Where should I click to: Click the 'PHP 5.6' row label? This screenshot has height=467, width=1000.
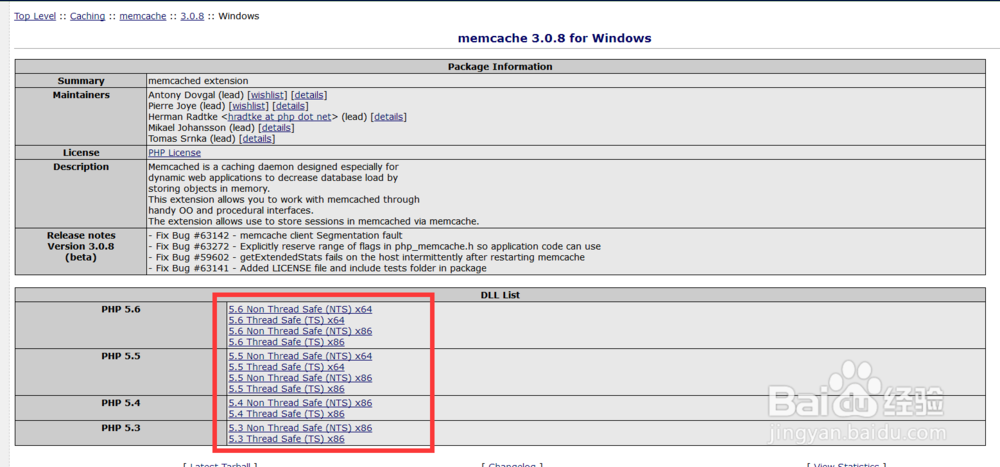[x=121, y=309]
